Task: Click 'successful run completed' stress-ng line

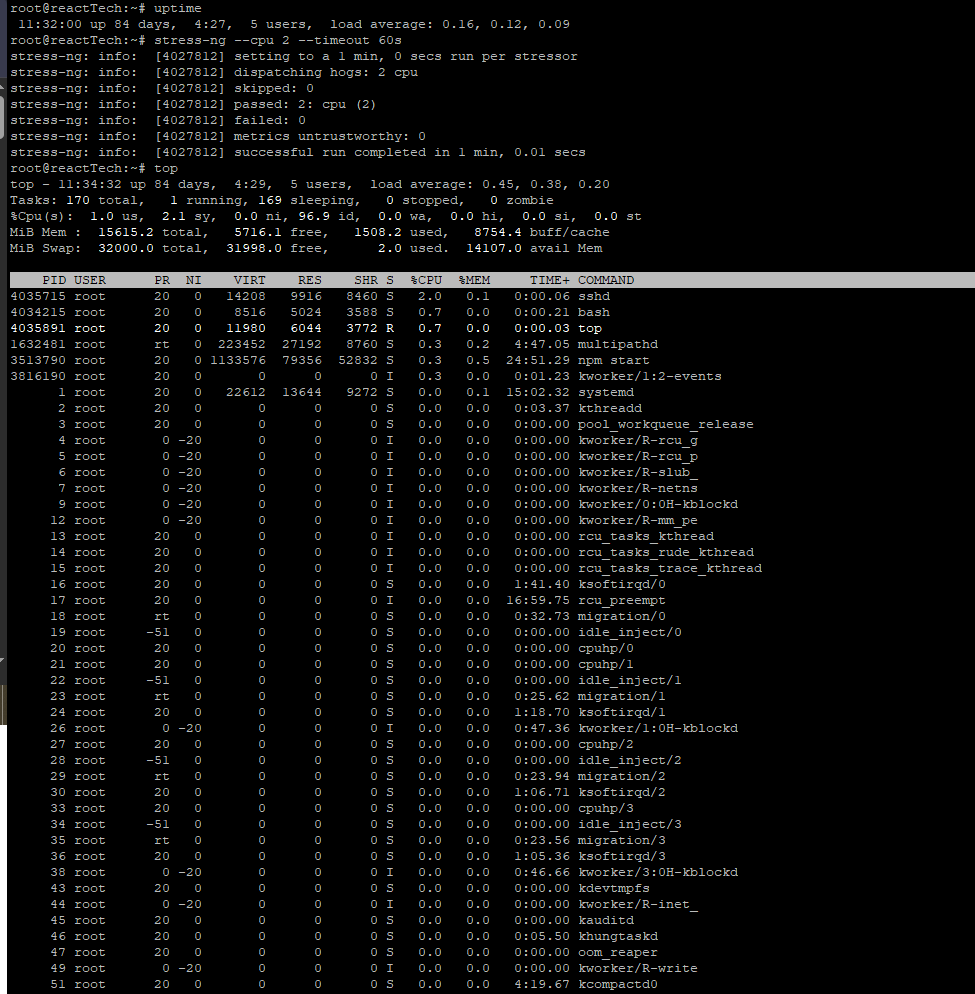Action: pos(297,152)
